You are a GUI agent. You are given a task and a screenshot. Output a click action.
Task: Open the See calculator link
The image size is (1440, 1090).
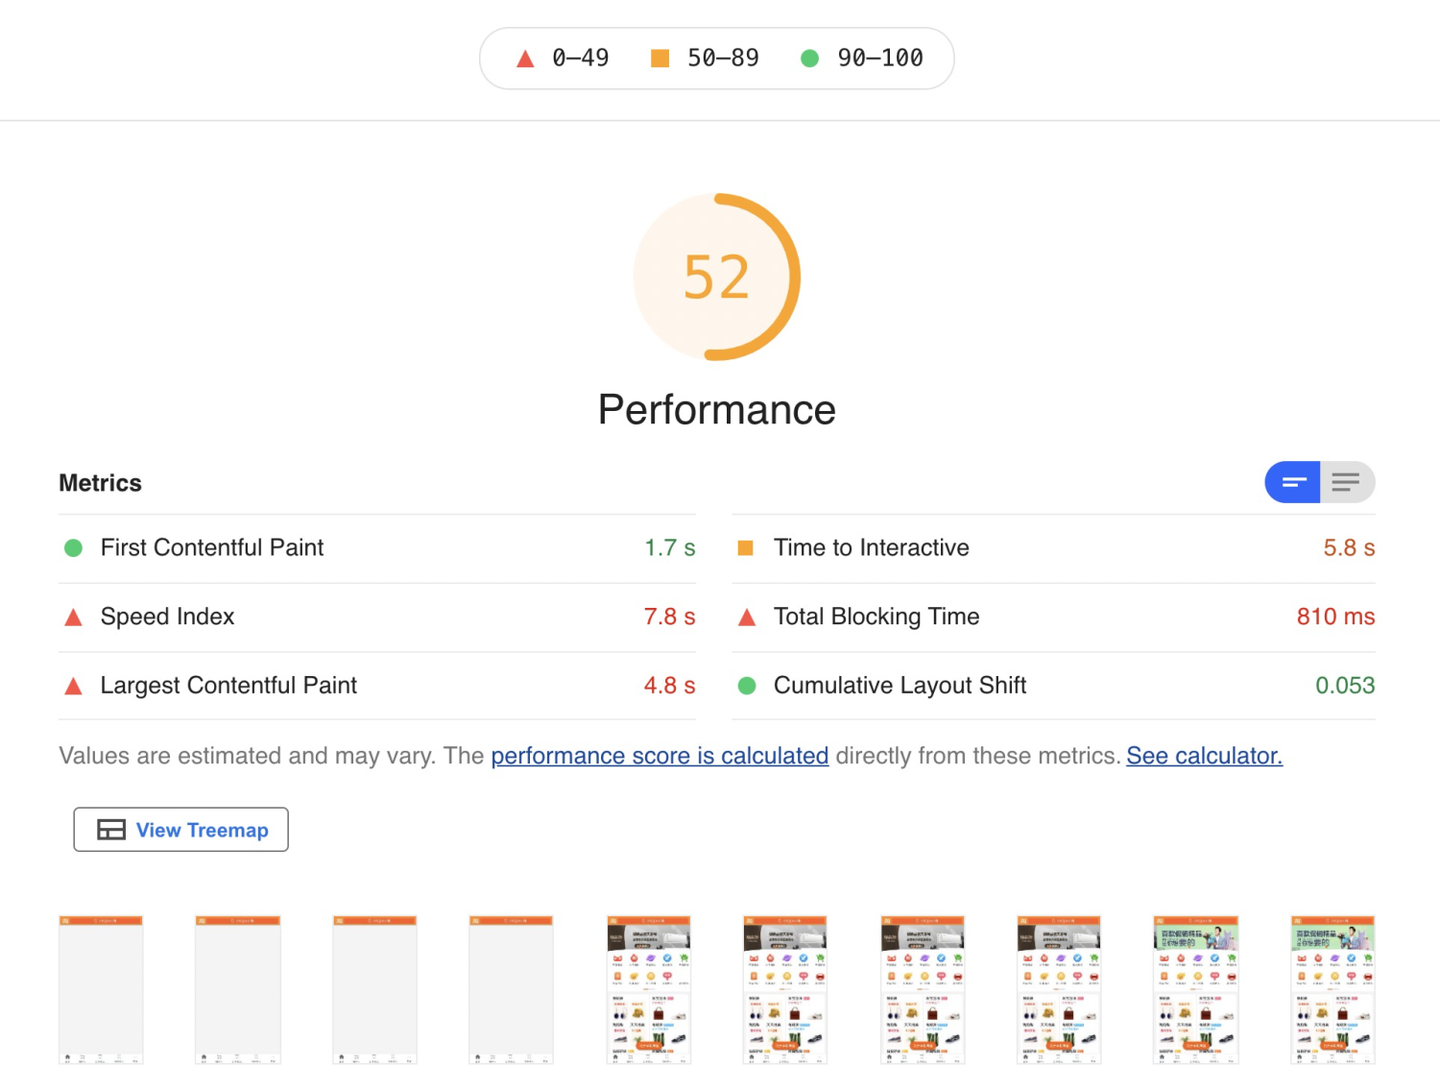pyautogui.click(x=1204, y=756)
